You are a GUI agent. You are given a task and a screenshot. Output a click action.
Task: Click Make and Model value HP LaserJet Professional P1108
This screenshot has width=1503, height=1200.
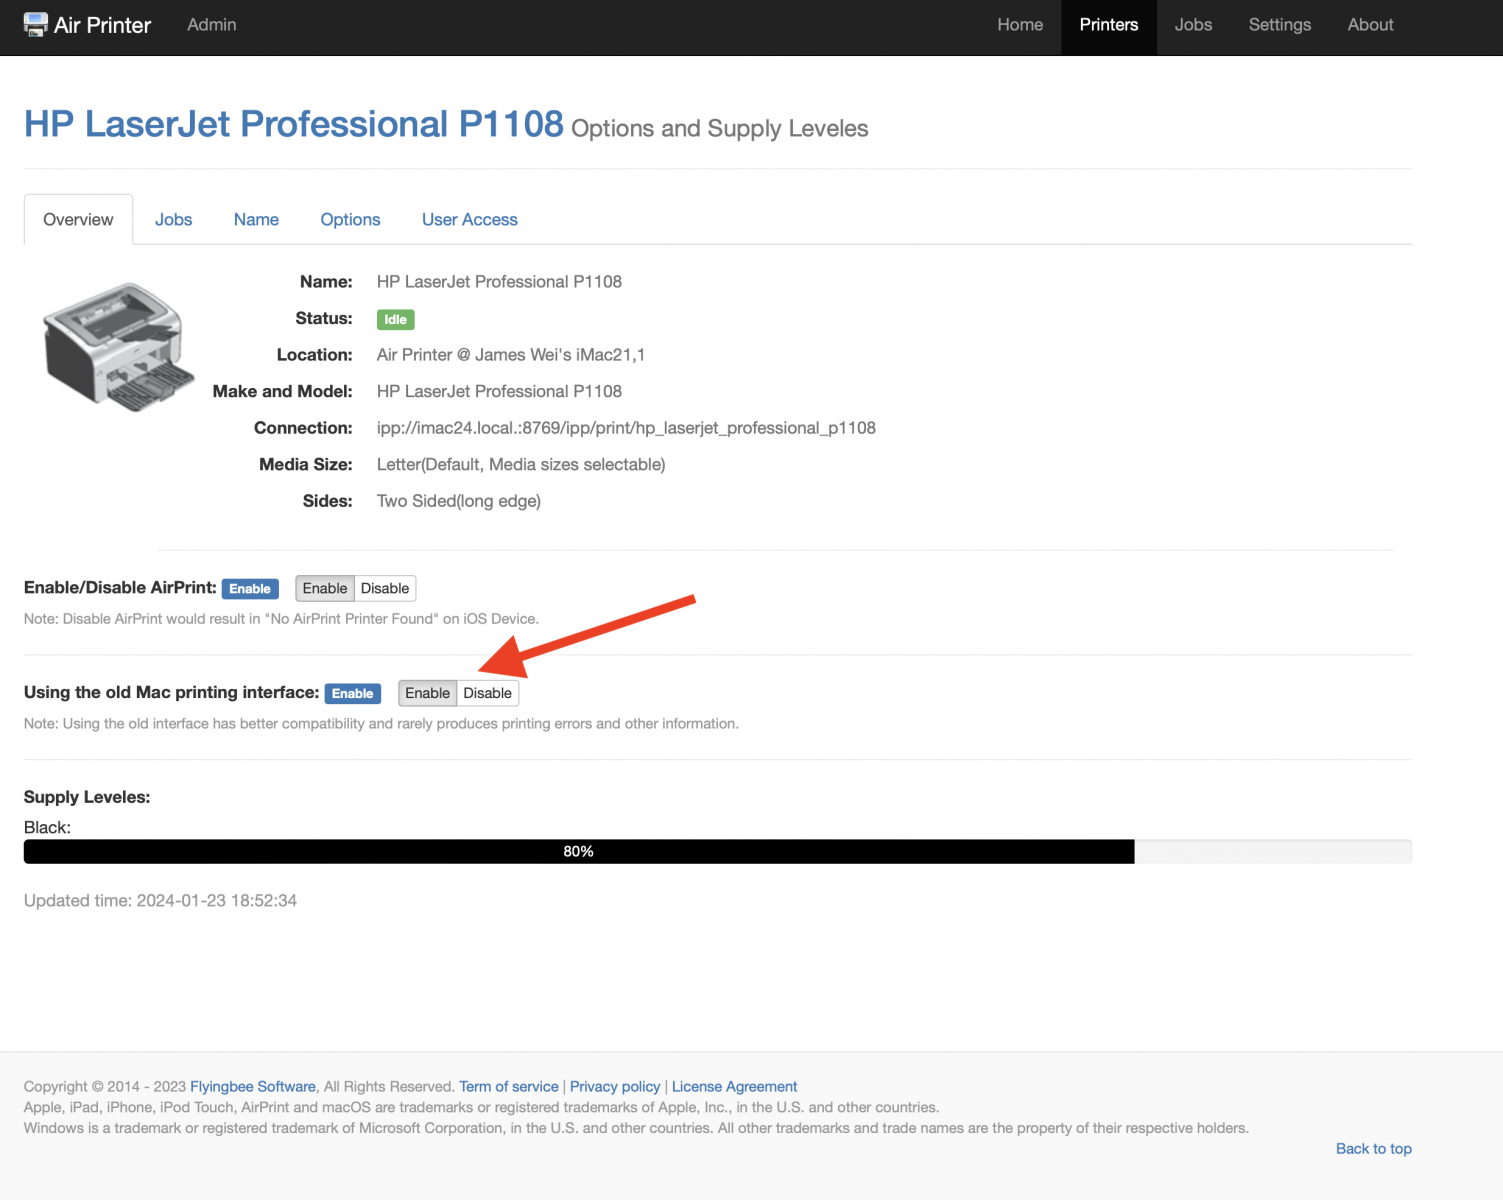pyautogui.click(x=499, y=391)
